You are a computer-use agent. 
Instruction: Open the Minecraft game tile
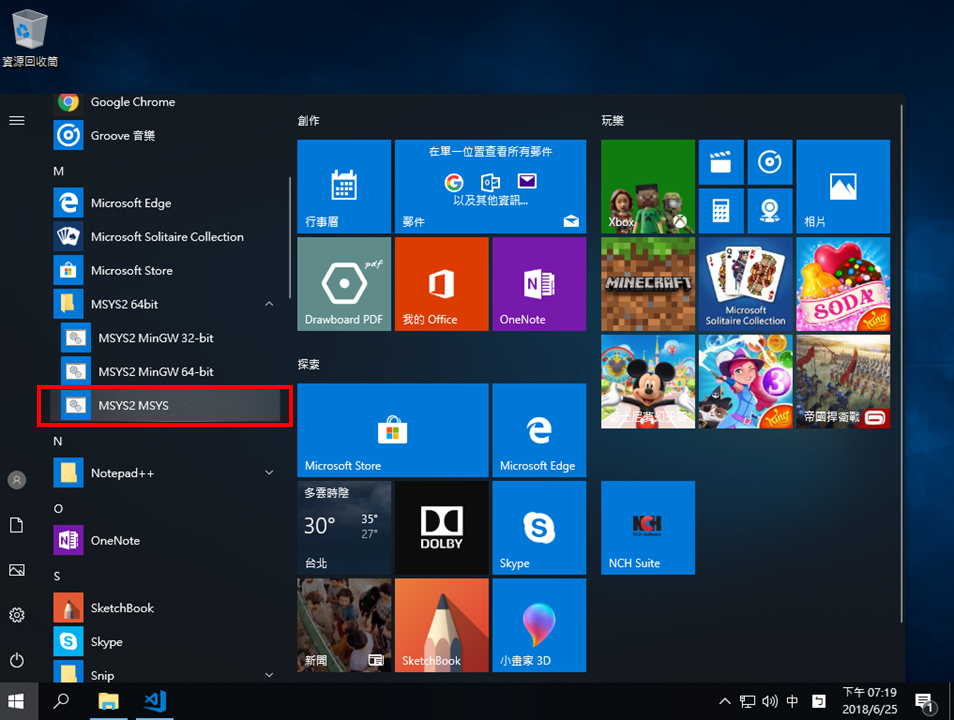pos(648,284)
